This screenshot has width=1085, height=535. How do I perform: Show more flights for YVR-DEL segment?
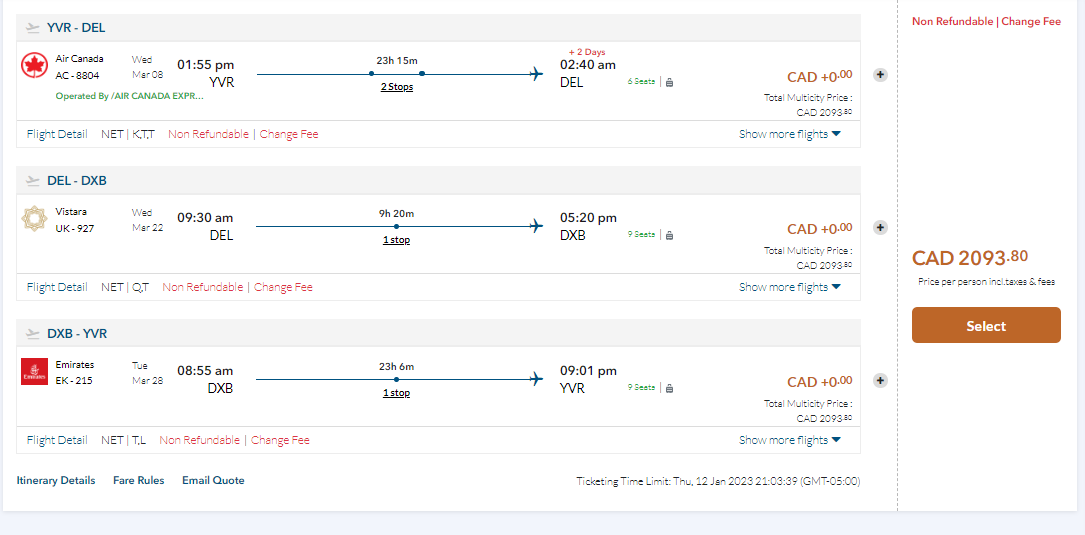[789, 134]
